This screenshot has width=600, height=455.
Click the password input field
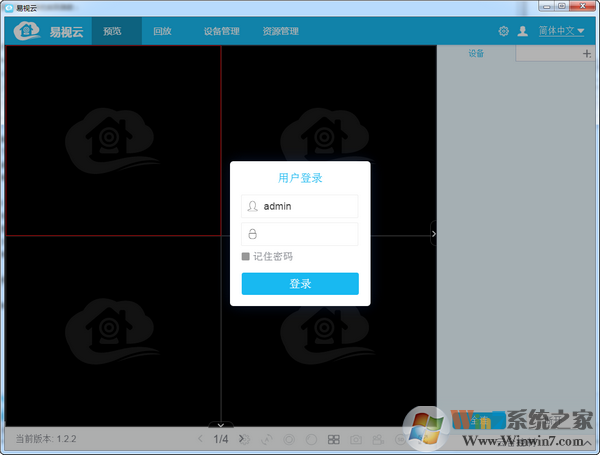coord(300,234)
